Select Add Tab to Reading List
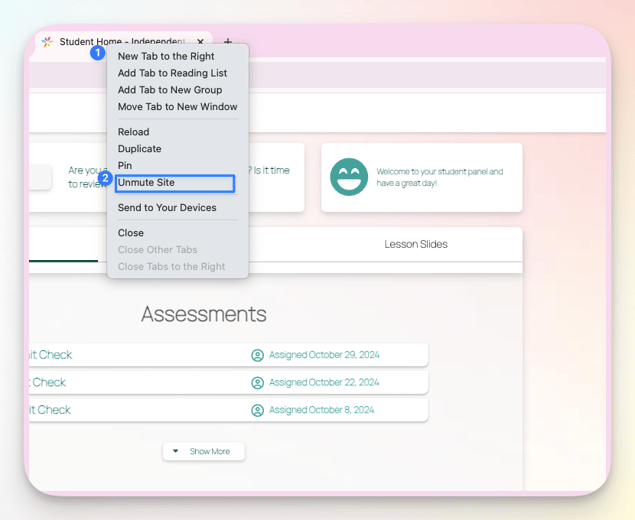Image resolution: width=635 pixels, height=520 pixels. 172,73
